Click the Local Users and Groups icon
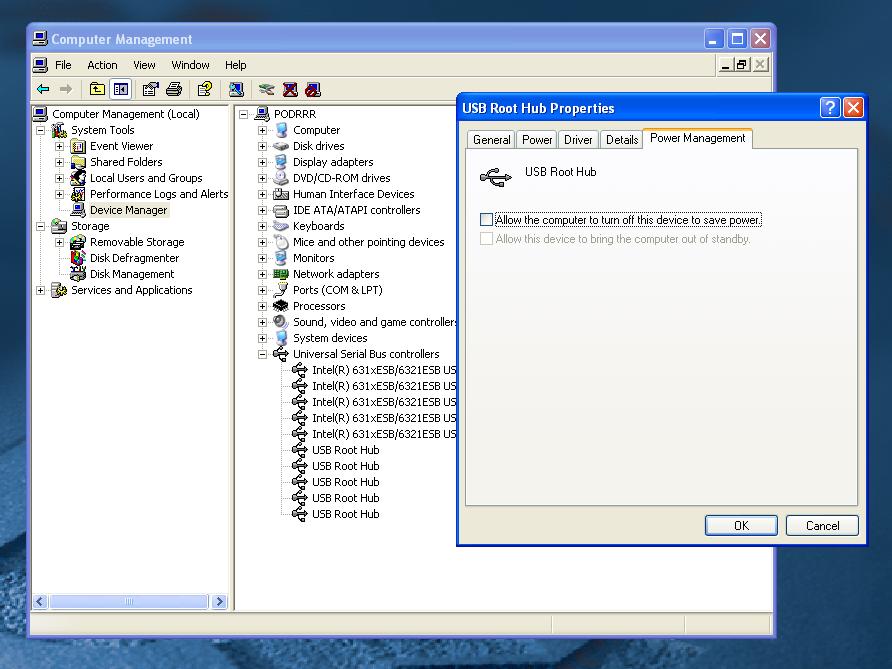 pyautogui.click(x=78, y=178)
